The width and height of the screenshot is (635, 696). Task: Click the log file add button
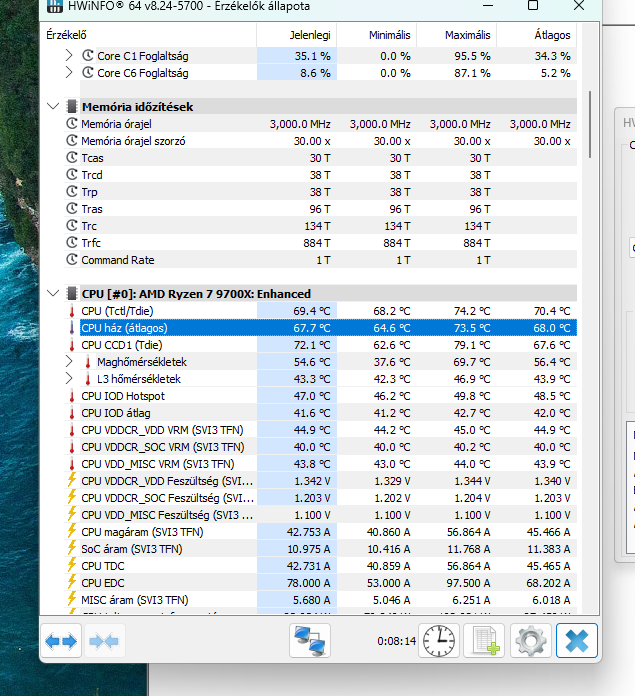point(484,641)
